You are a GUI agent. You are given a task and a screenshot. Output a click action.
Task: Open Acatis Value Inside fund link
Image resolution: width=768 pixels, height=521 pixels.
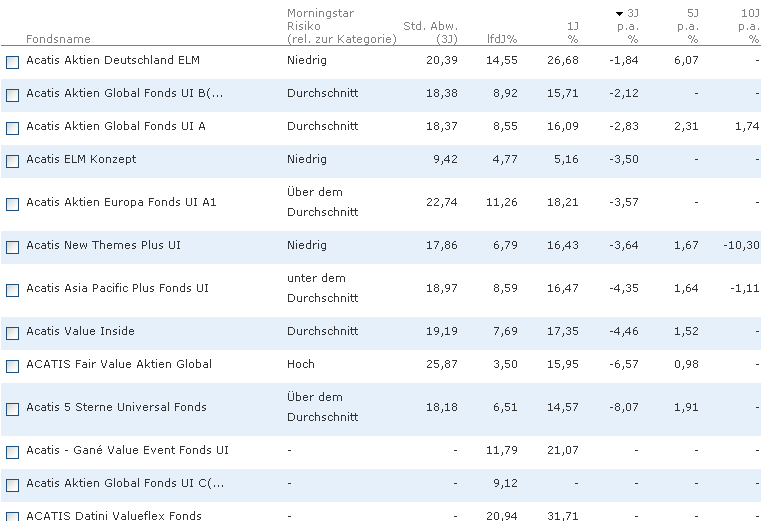tap(80, 332)
